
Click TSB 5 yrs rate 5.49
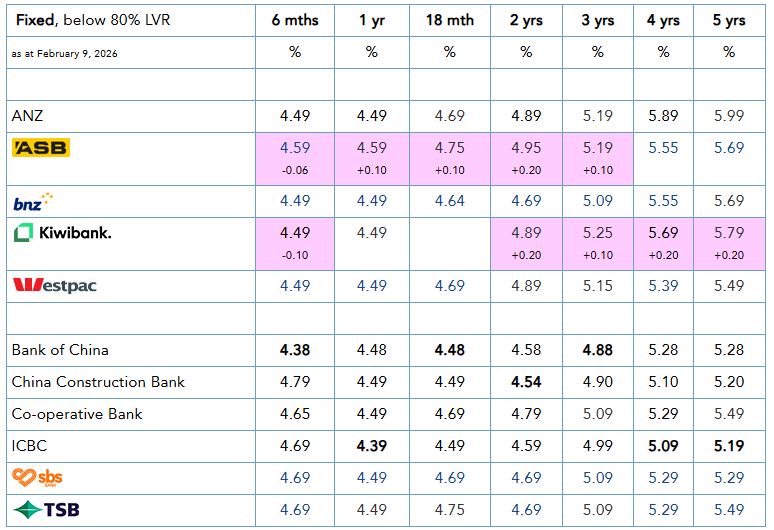tap(729, 510)
